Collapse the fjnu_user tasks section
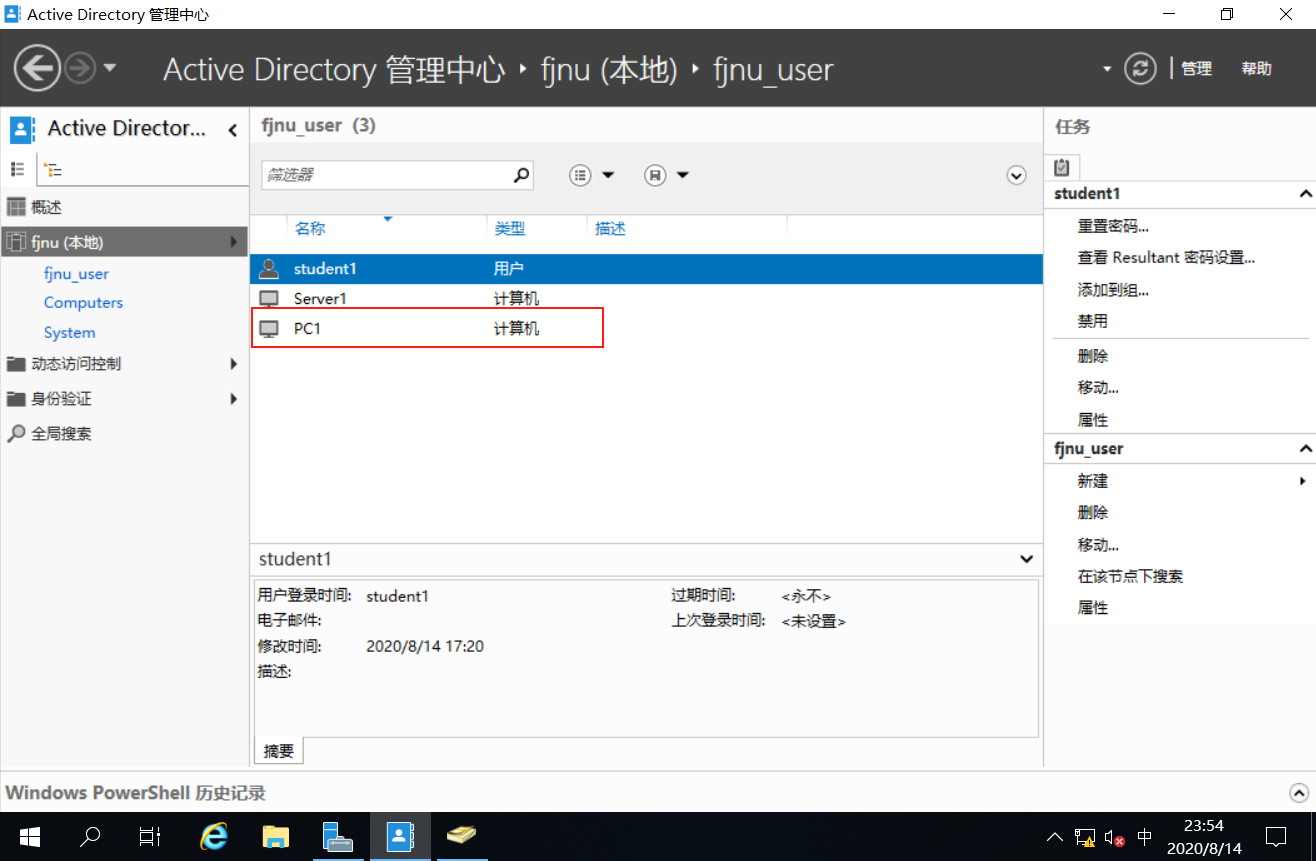 coord(1304,449)
